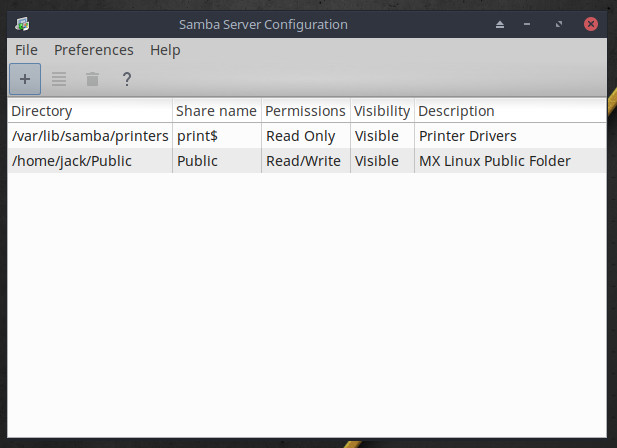Minimize the Samba Server Configuration window
Screen dimensions: 617x448
[x=526, y=23]
